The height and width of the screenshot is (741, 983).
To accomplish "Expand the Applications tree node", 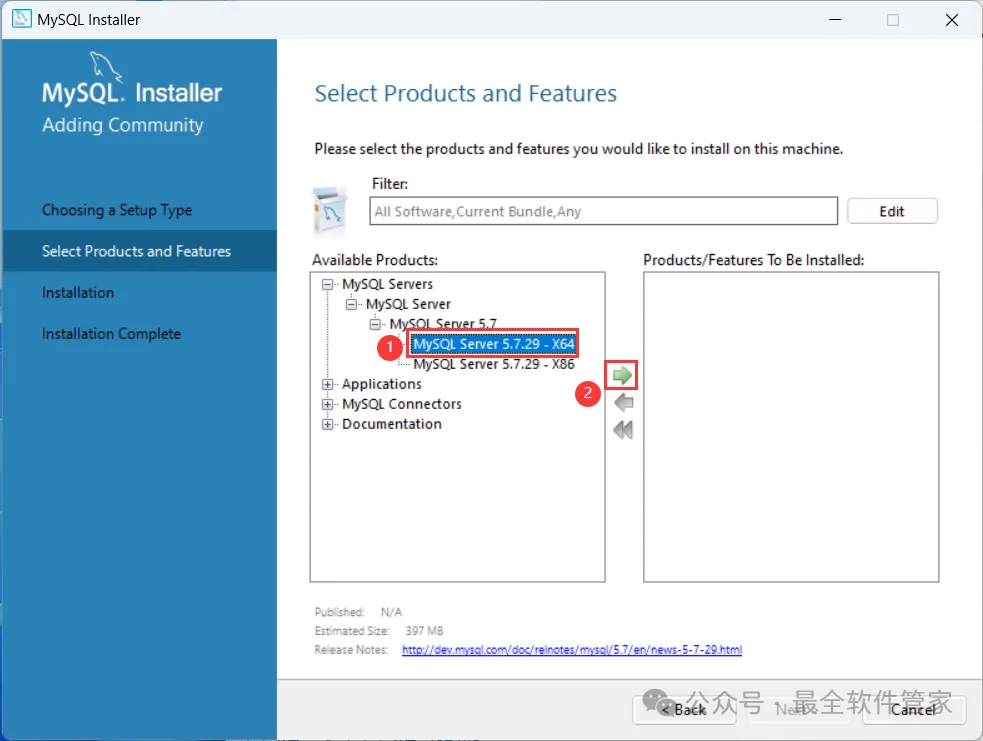I will [327, 384].
